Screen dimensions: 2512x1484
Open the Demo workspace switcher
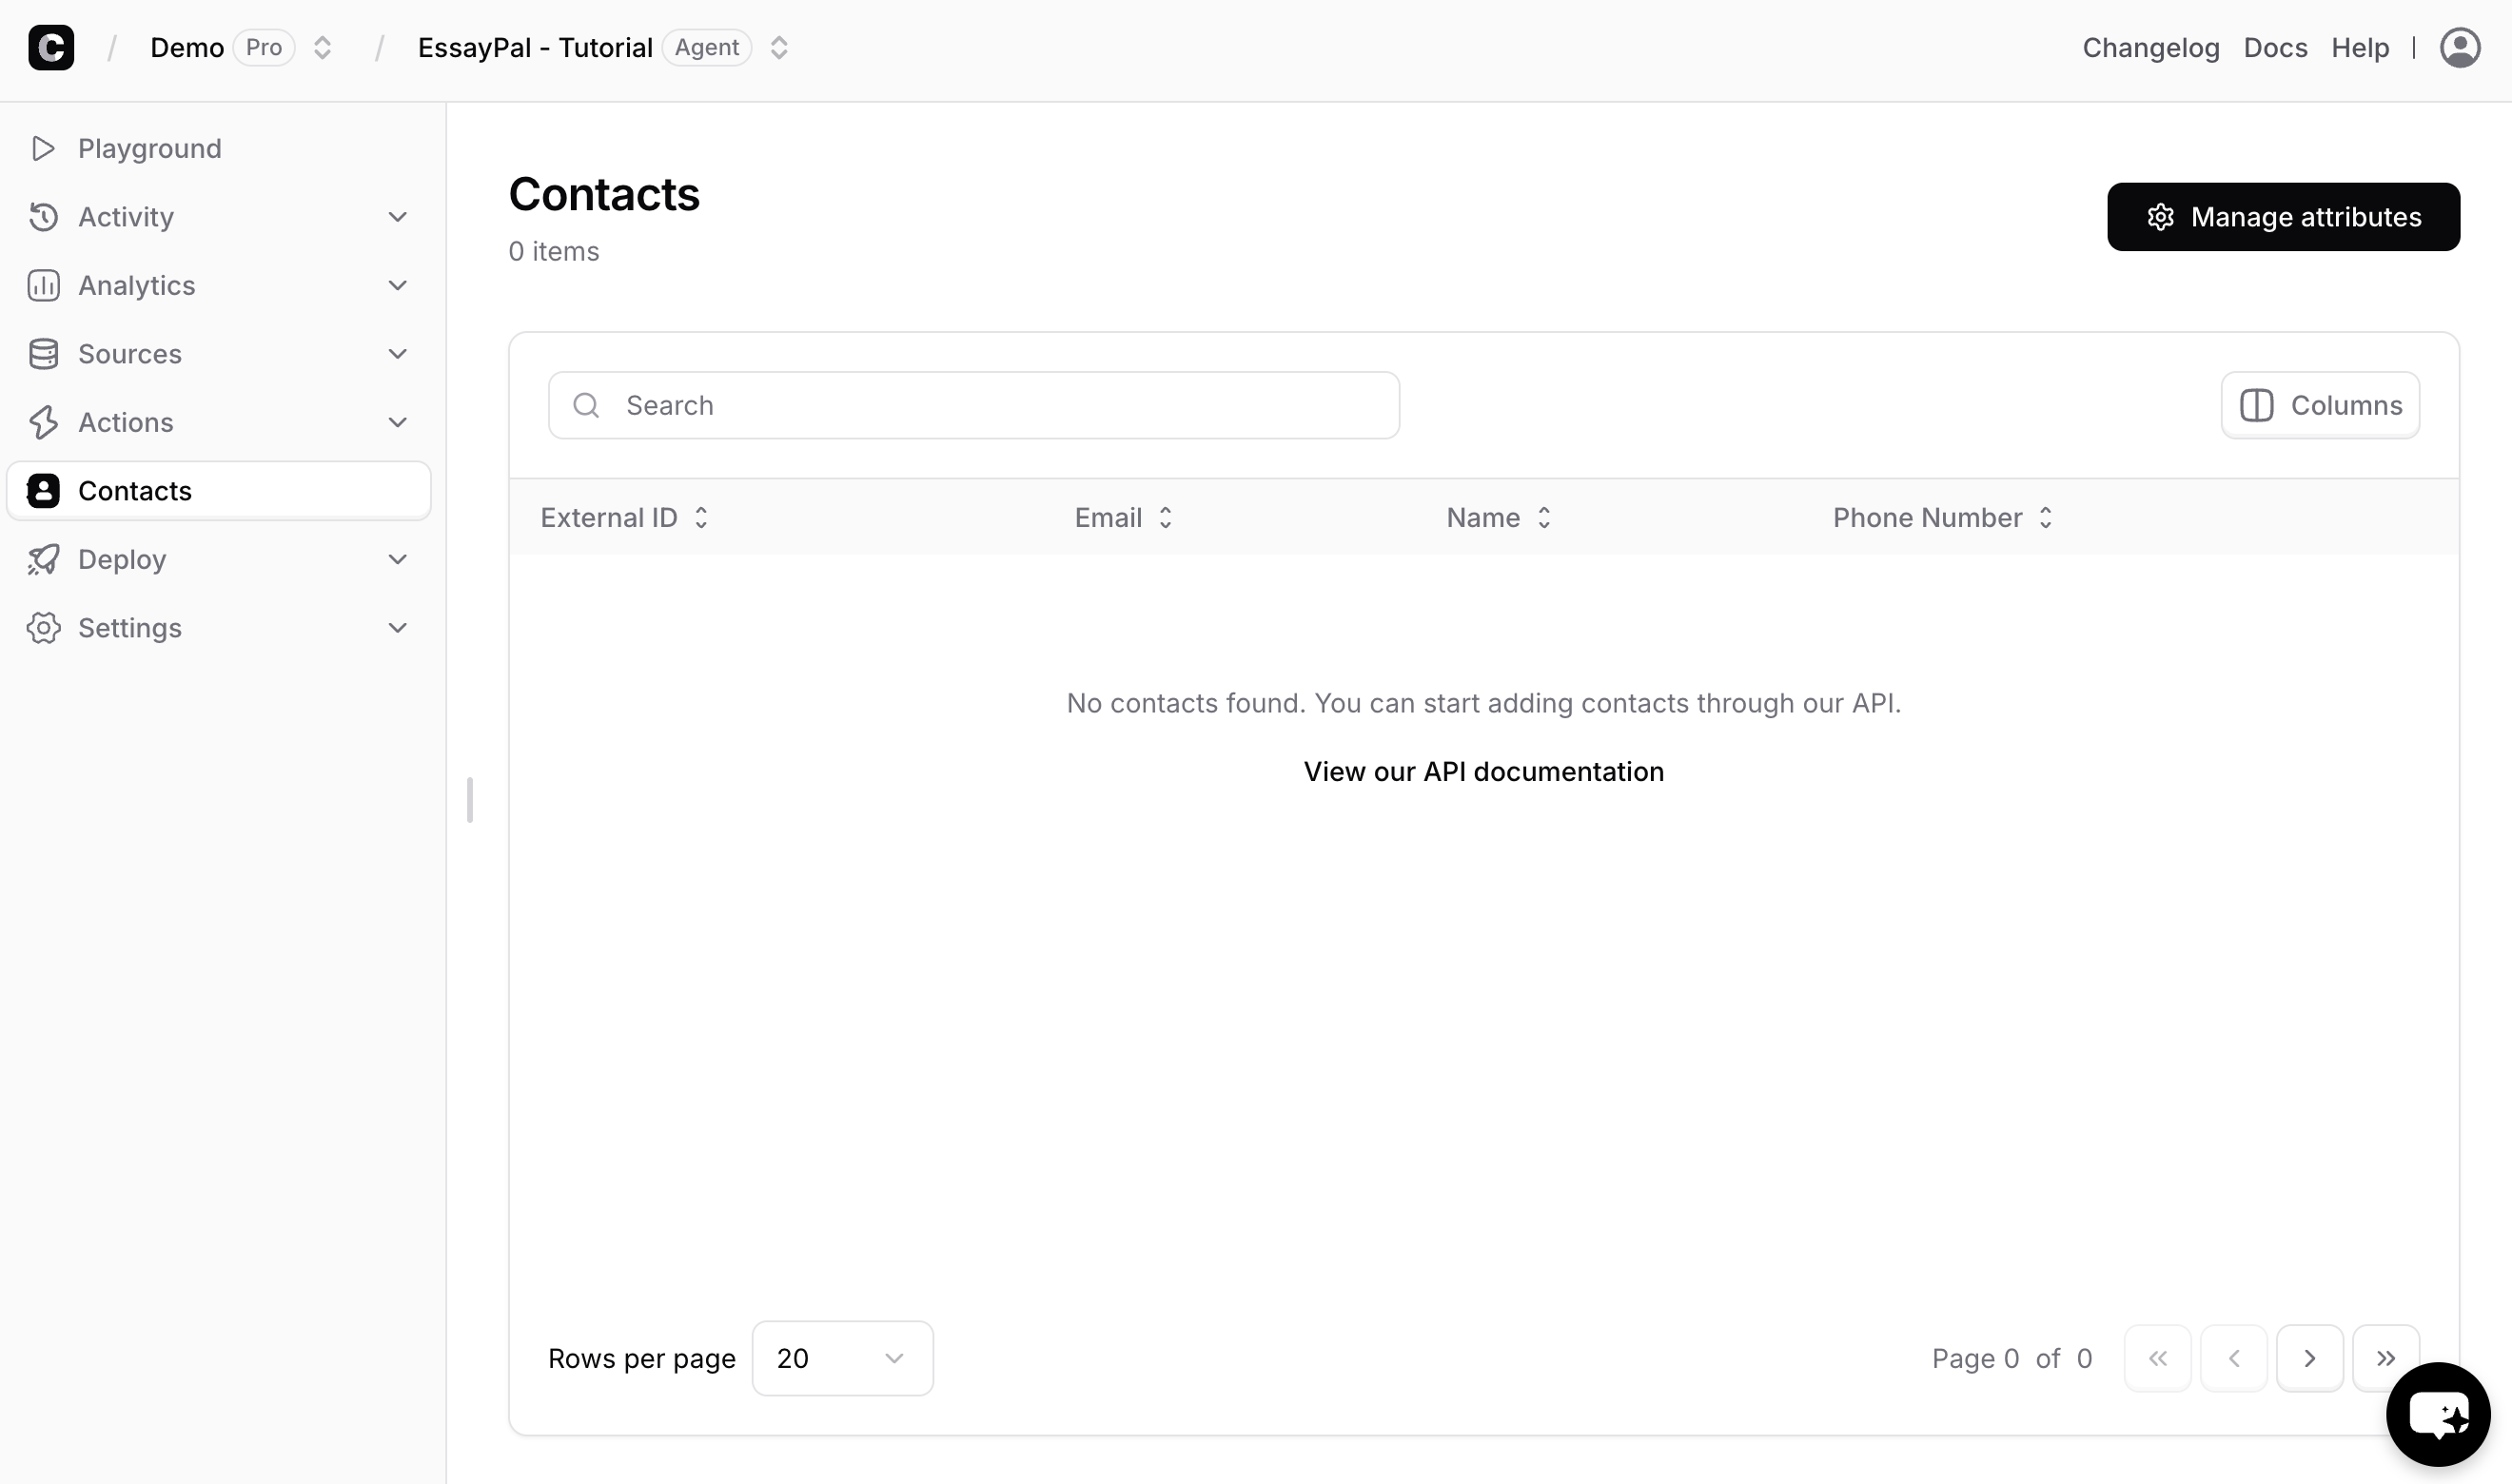322,47
